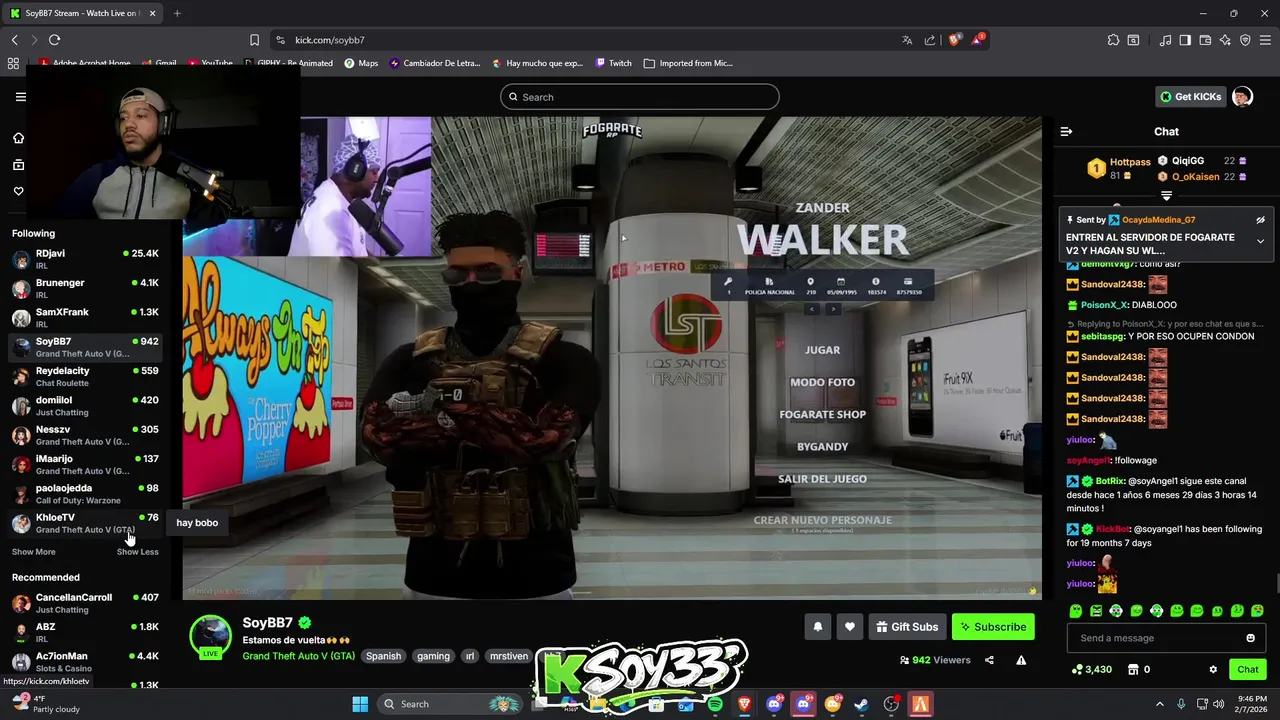This screenshot has width=1280, height=720.
Task: Select MODO FOTO in the game menu
Action: pos(822,382)
